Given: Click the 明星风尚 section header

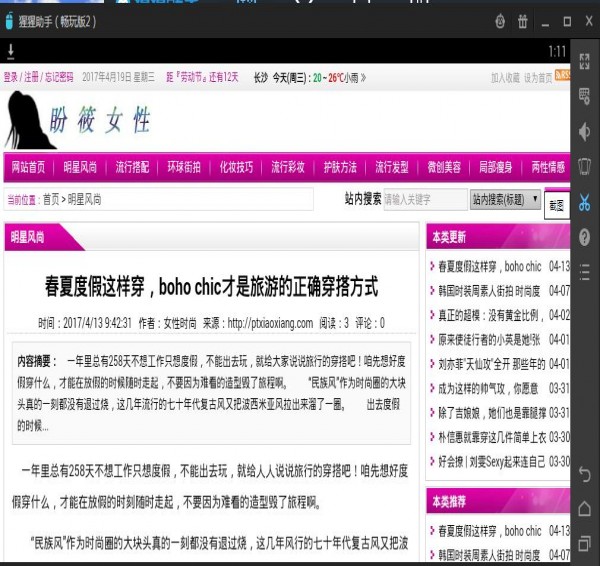Looking at the screenshot, I should tap(28, 237).
